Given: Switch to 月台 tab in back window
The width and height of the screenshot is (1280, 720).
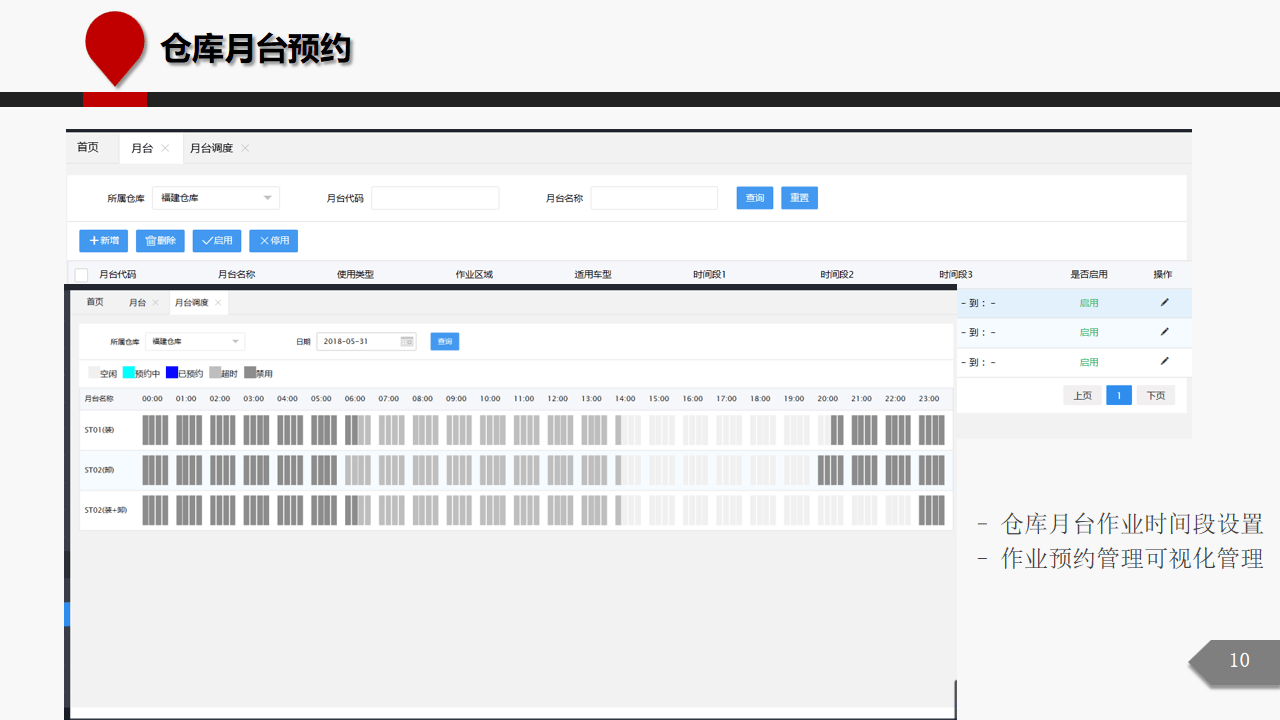Looking at the screenshot, I should click(141, 148).
